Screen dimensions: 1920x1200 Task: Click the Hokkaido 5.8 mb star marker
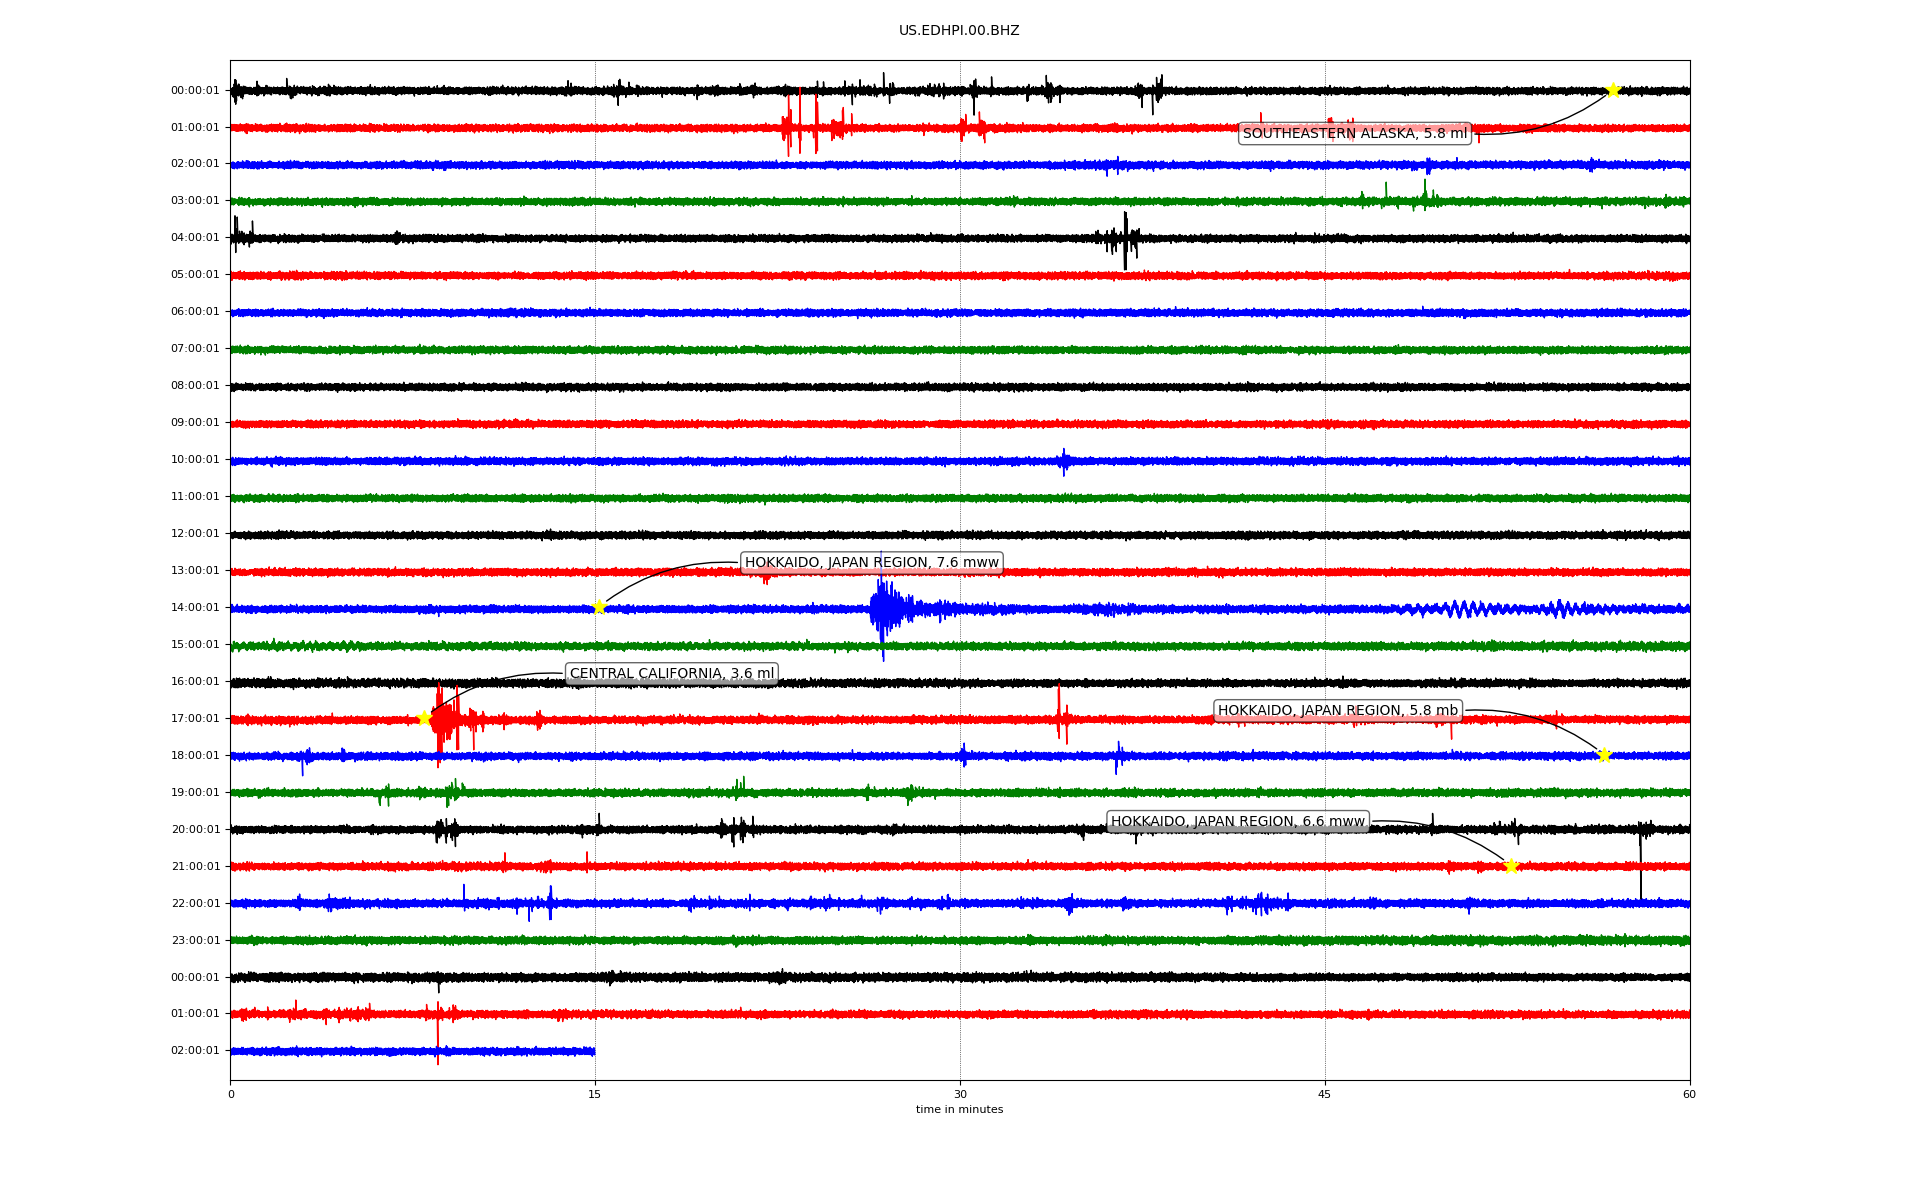pyautogui.click(x=1604, y=755)
